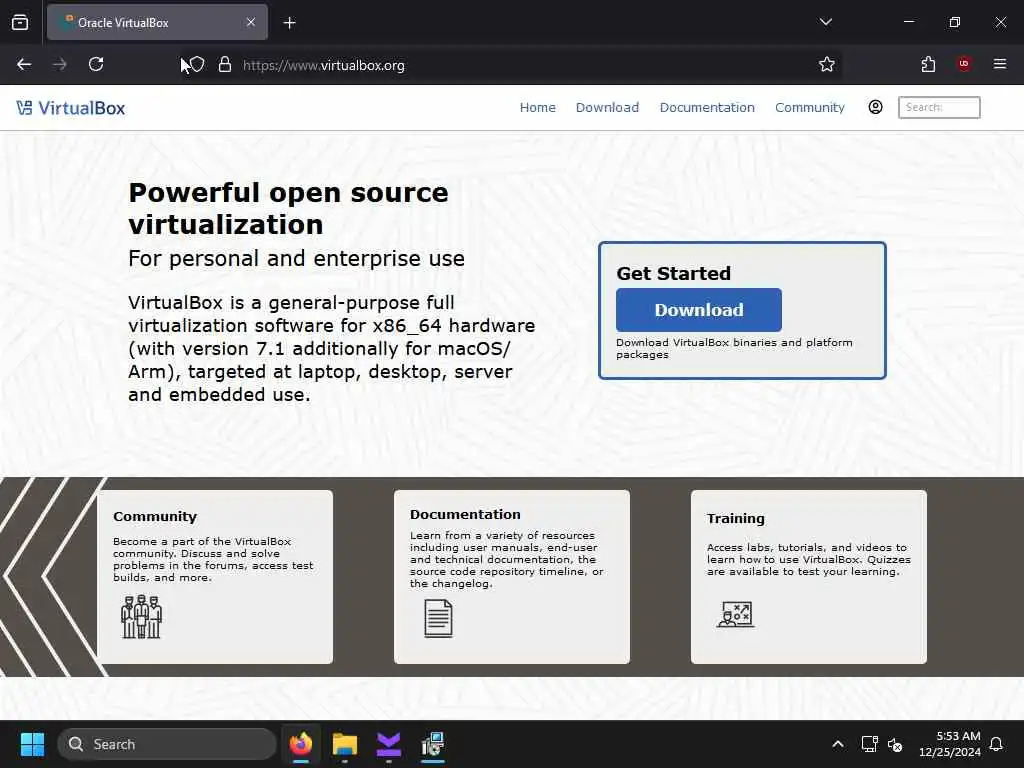Bookmark this page with the star icon

(x=827, y=64)
